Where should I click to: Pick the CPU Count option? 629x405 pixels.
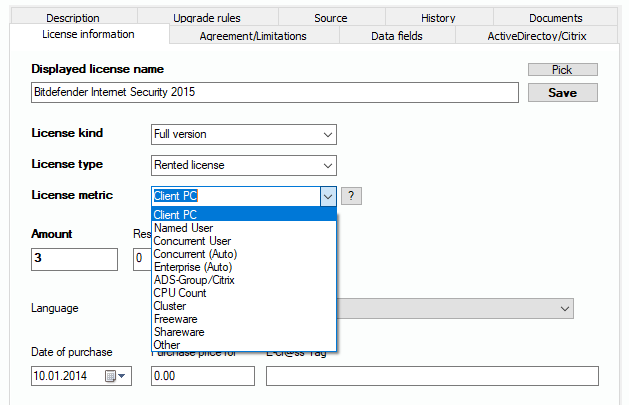pyautogui.click(x=180, y=293)
